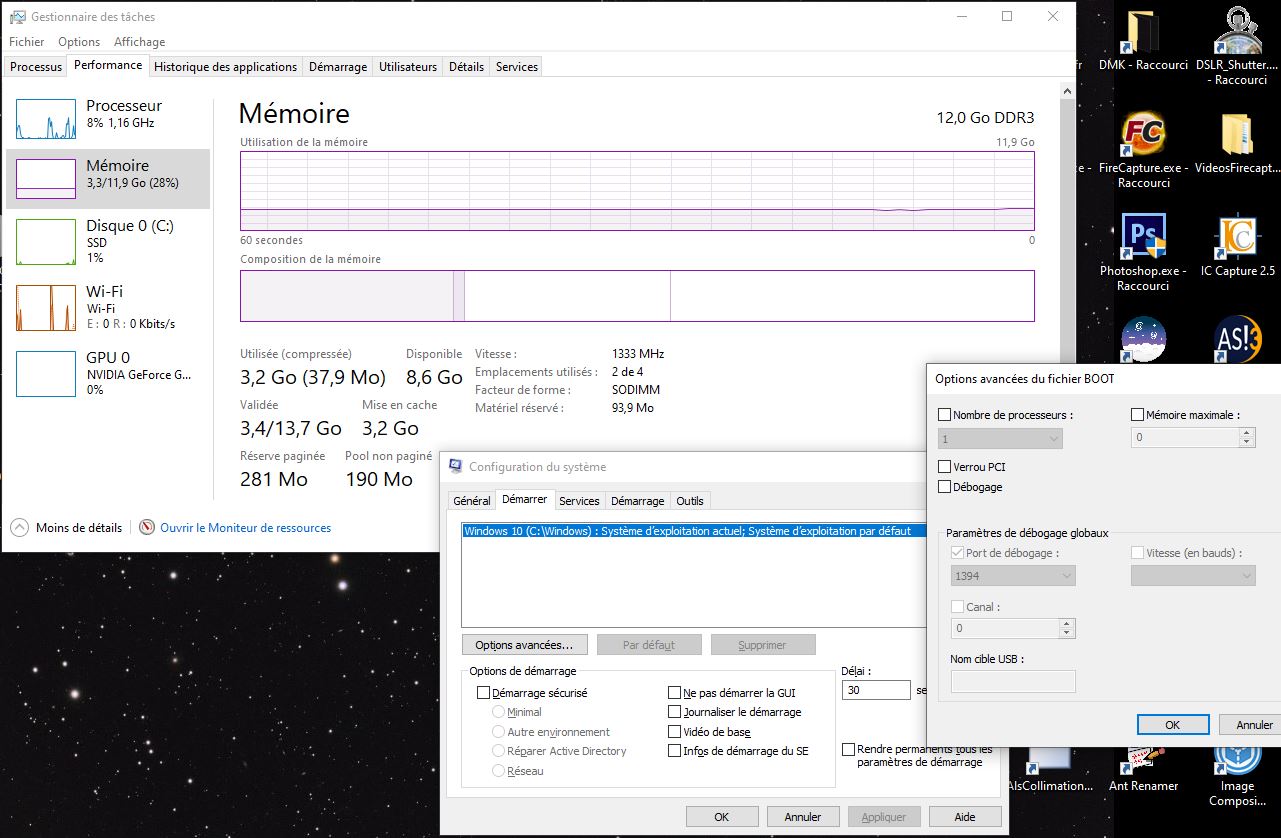Viewport: 1281px width, 838px height.
Task: Open the Utilisateurs tab
Action: point(408,67)
